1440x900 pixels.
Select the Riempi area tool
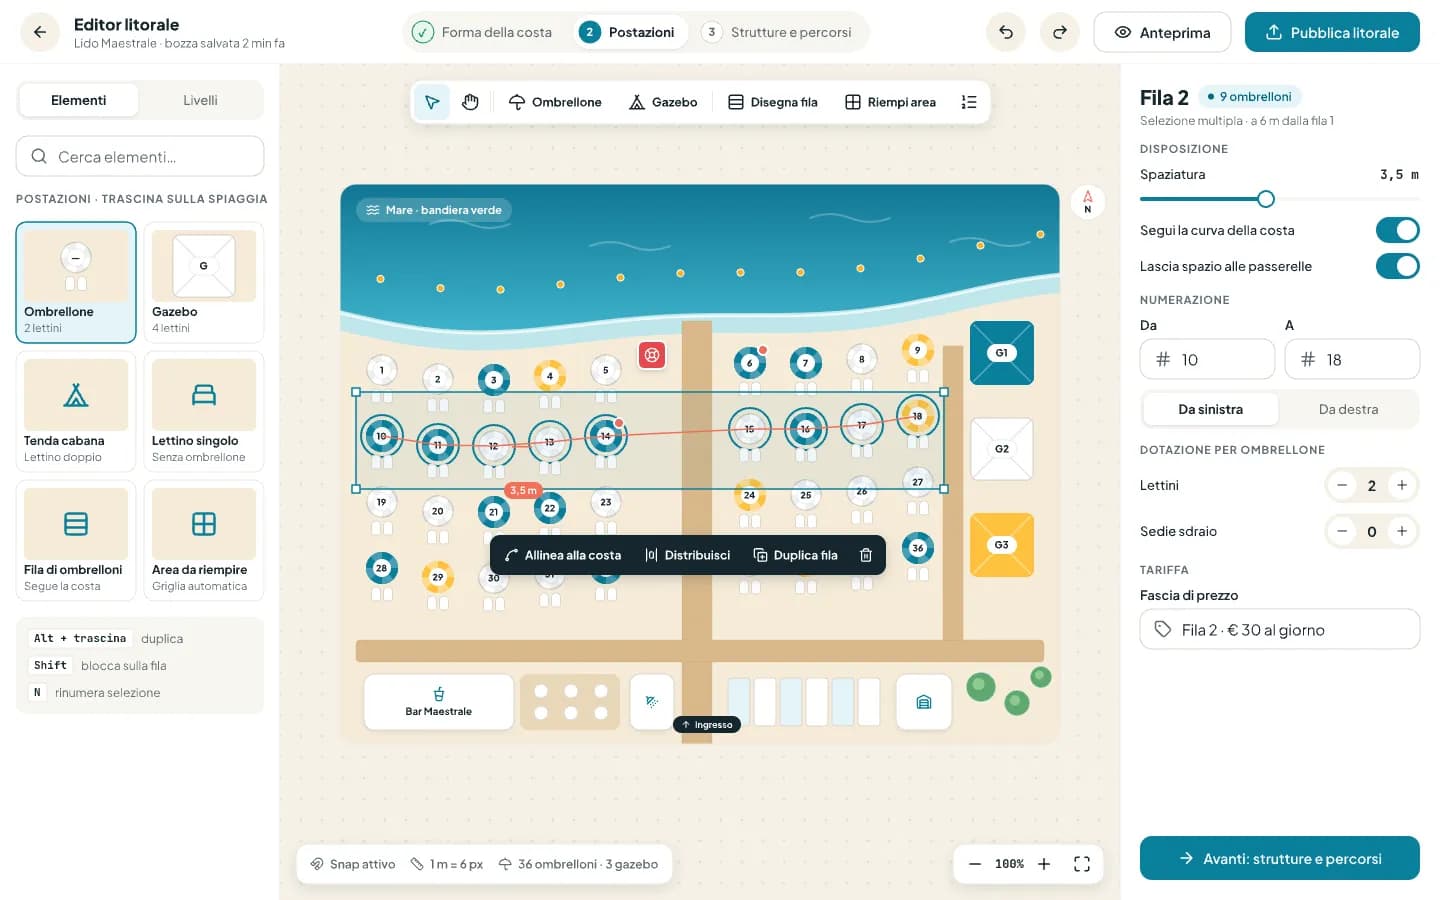pyautogui.click(x=891, y=102)
